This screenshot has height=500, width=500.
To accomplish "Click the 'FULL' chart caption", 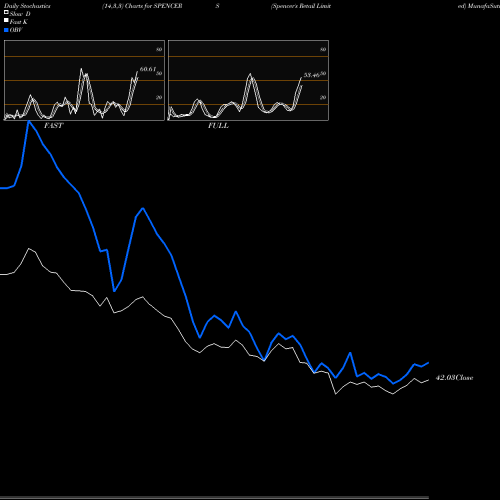I will point(218,126).
